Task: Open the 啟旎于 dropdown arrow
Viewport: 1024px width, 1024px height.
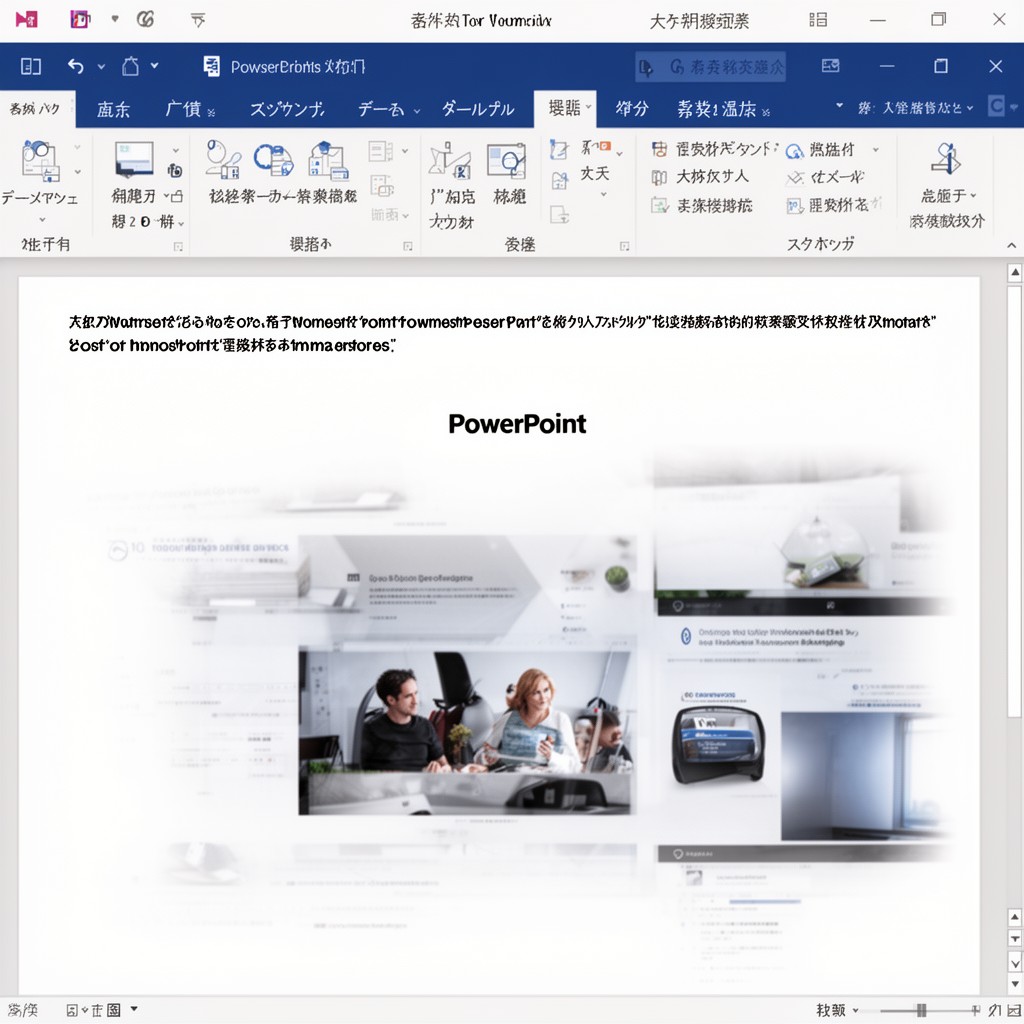Action: click(x=974, y=195)
